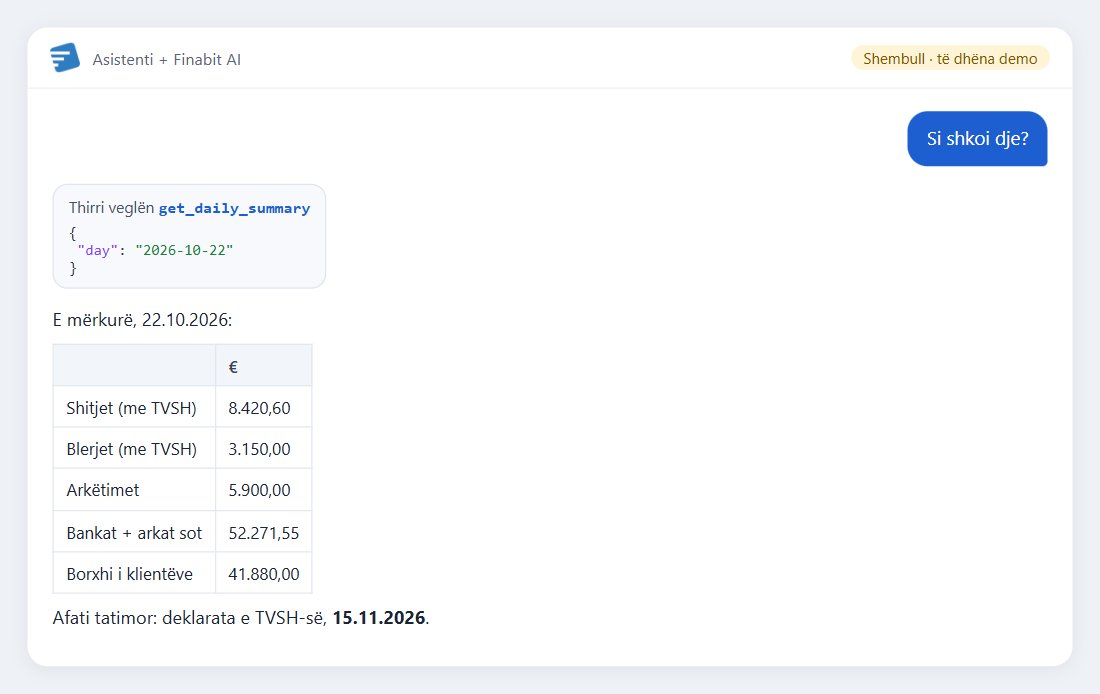
Task: Click the "Thirri veglën" label
Action: [112, 208]
